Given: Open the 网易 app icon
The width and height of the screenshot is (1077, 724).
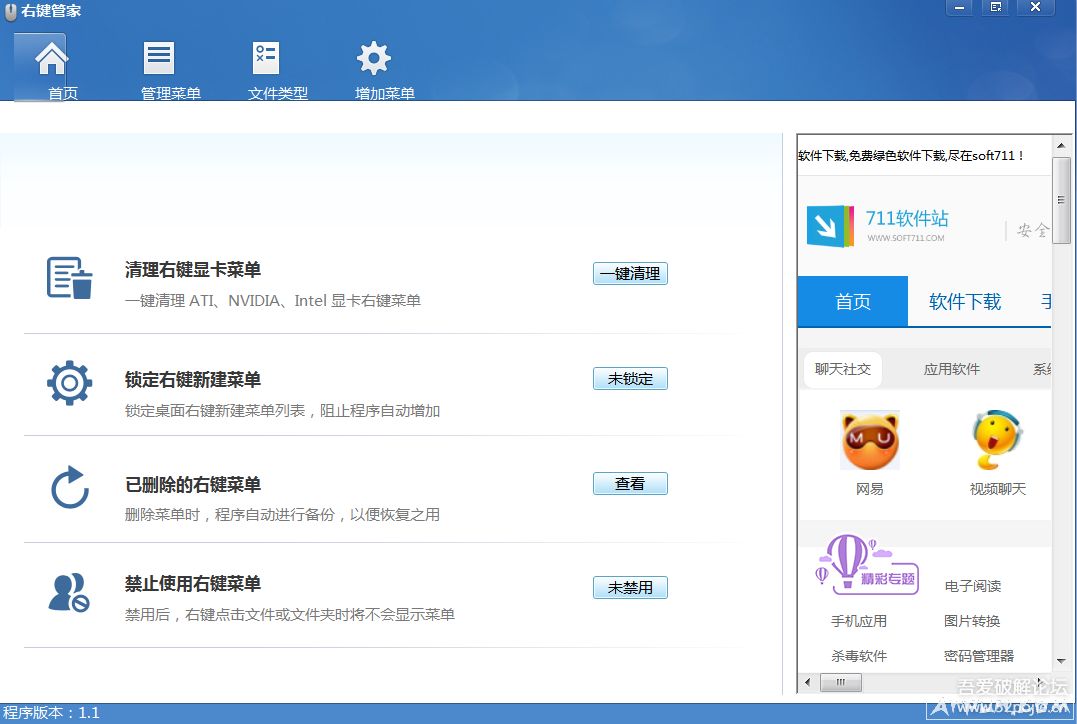Looking at the screenshot, I should 869,440.
